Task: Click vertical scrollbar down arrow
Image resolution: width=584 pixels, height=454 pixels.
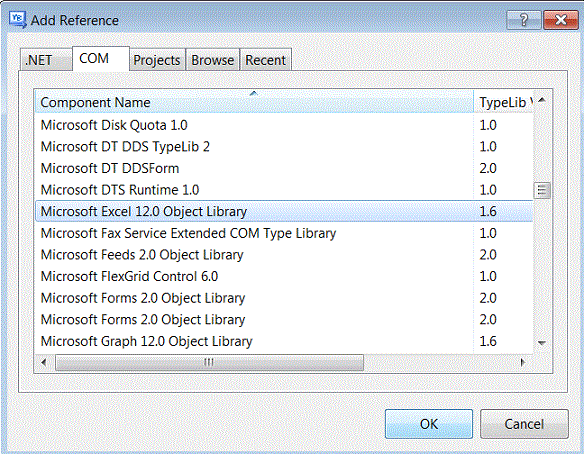Action: (542, 343)
